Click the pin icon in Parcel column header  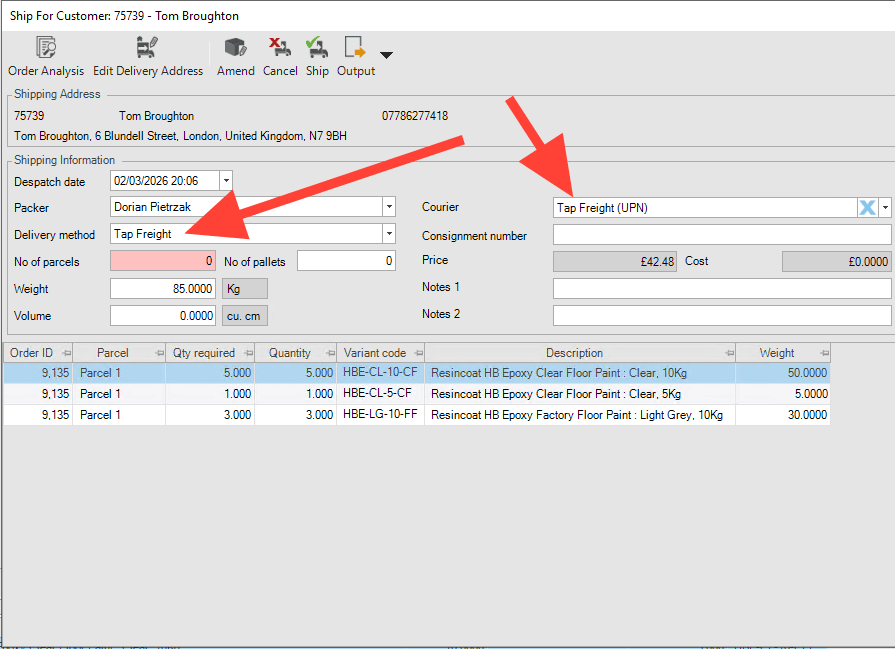[x=159, y=353]
